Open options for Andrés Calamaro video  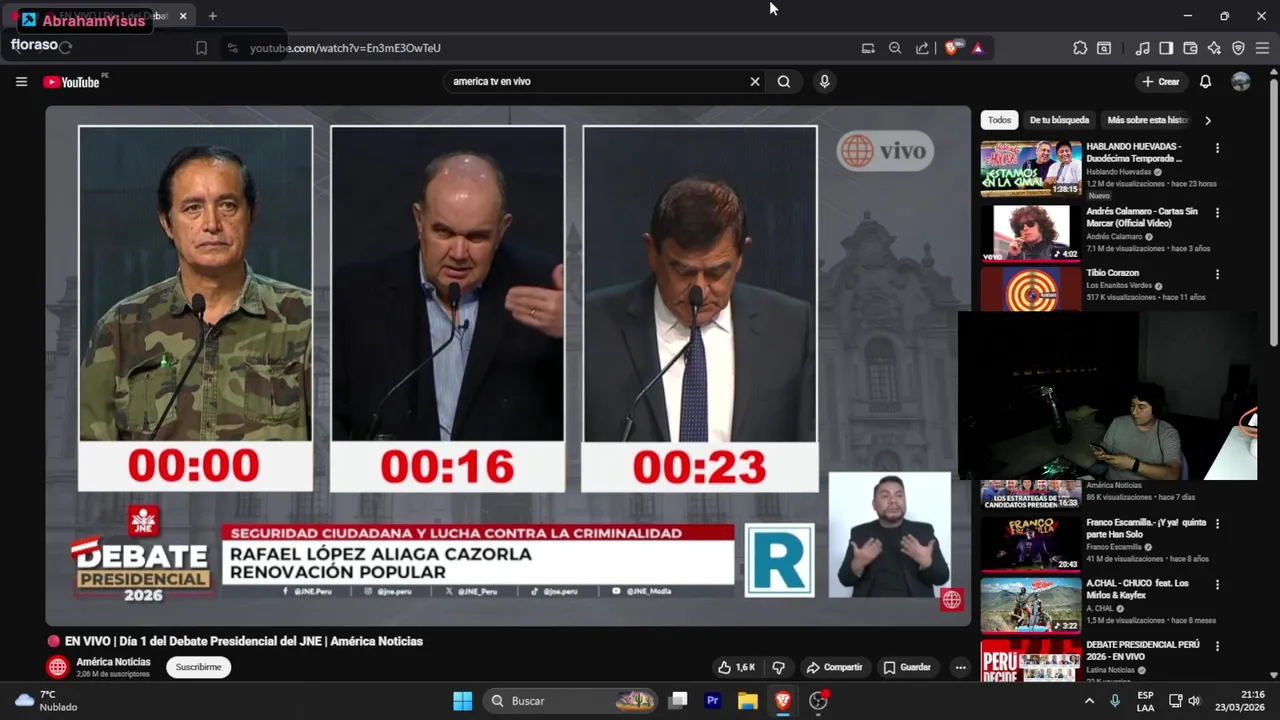coord(1217,213)
